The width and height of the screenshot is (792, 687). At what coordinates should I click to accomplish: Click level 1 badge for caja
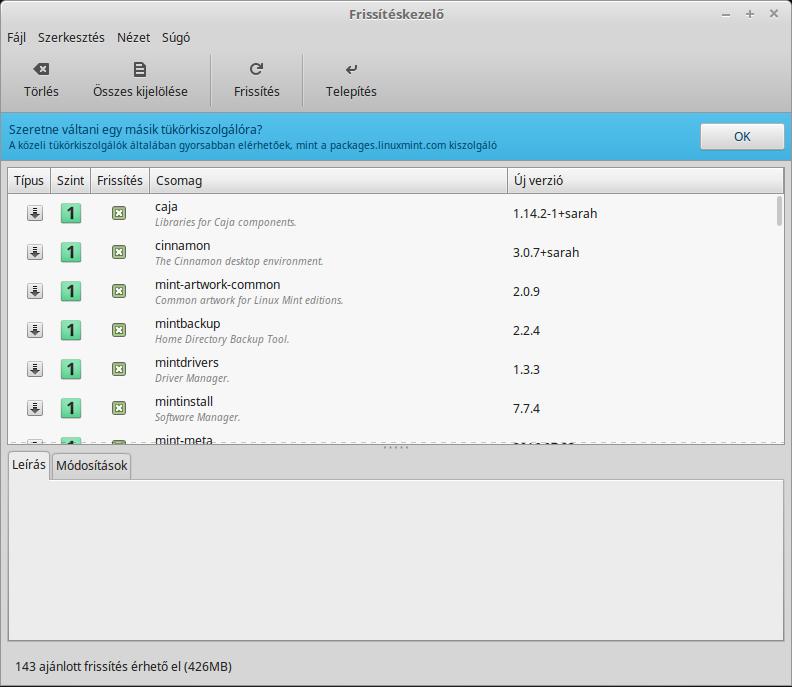pyautogui.click(x=71, y=213)
